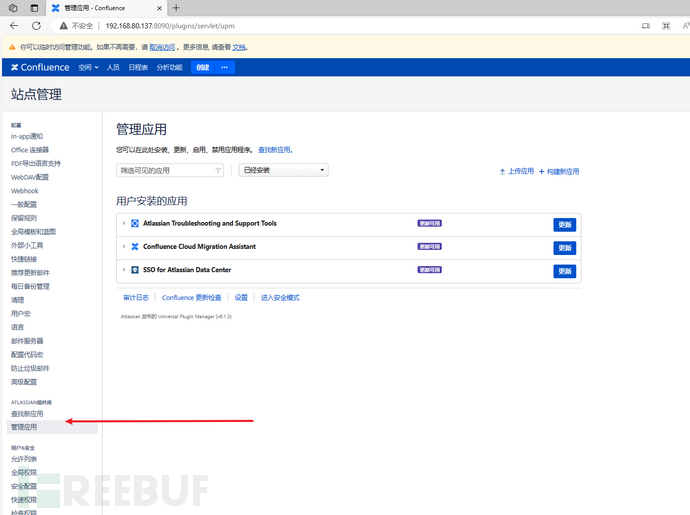
Task: Select 推荐更新邮件 in the sidebar
Action: 30,273
